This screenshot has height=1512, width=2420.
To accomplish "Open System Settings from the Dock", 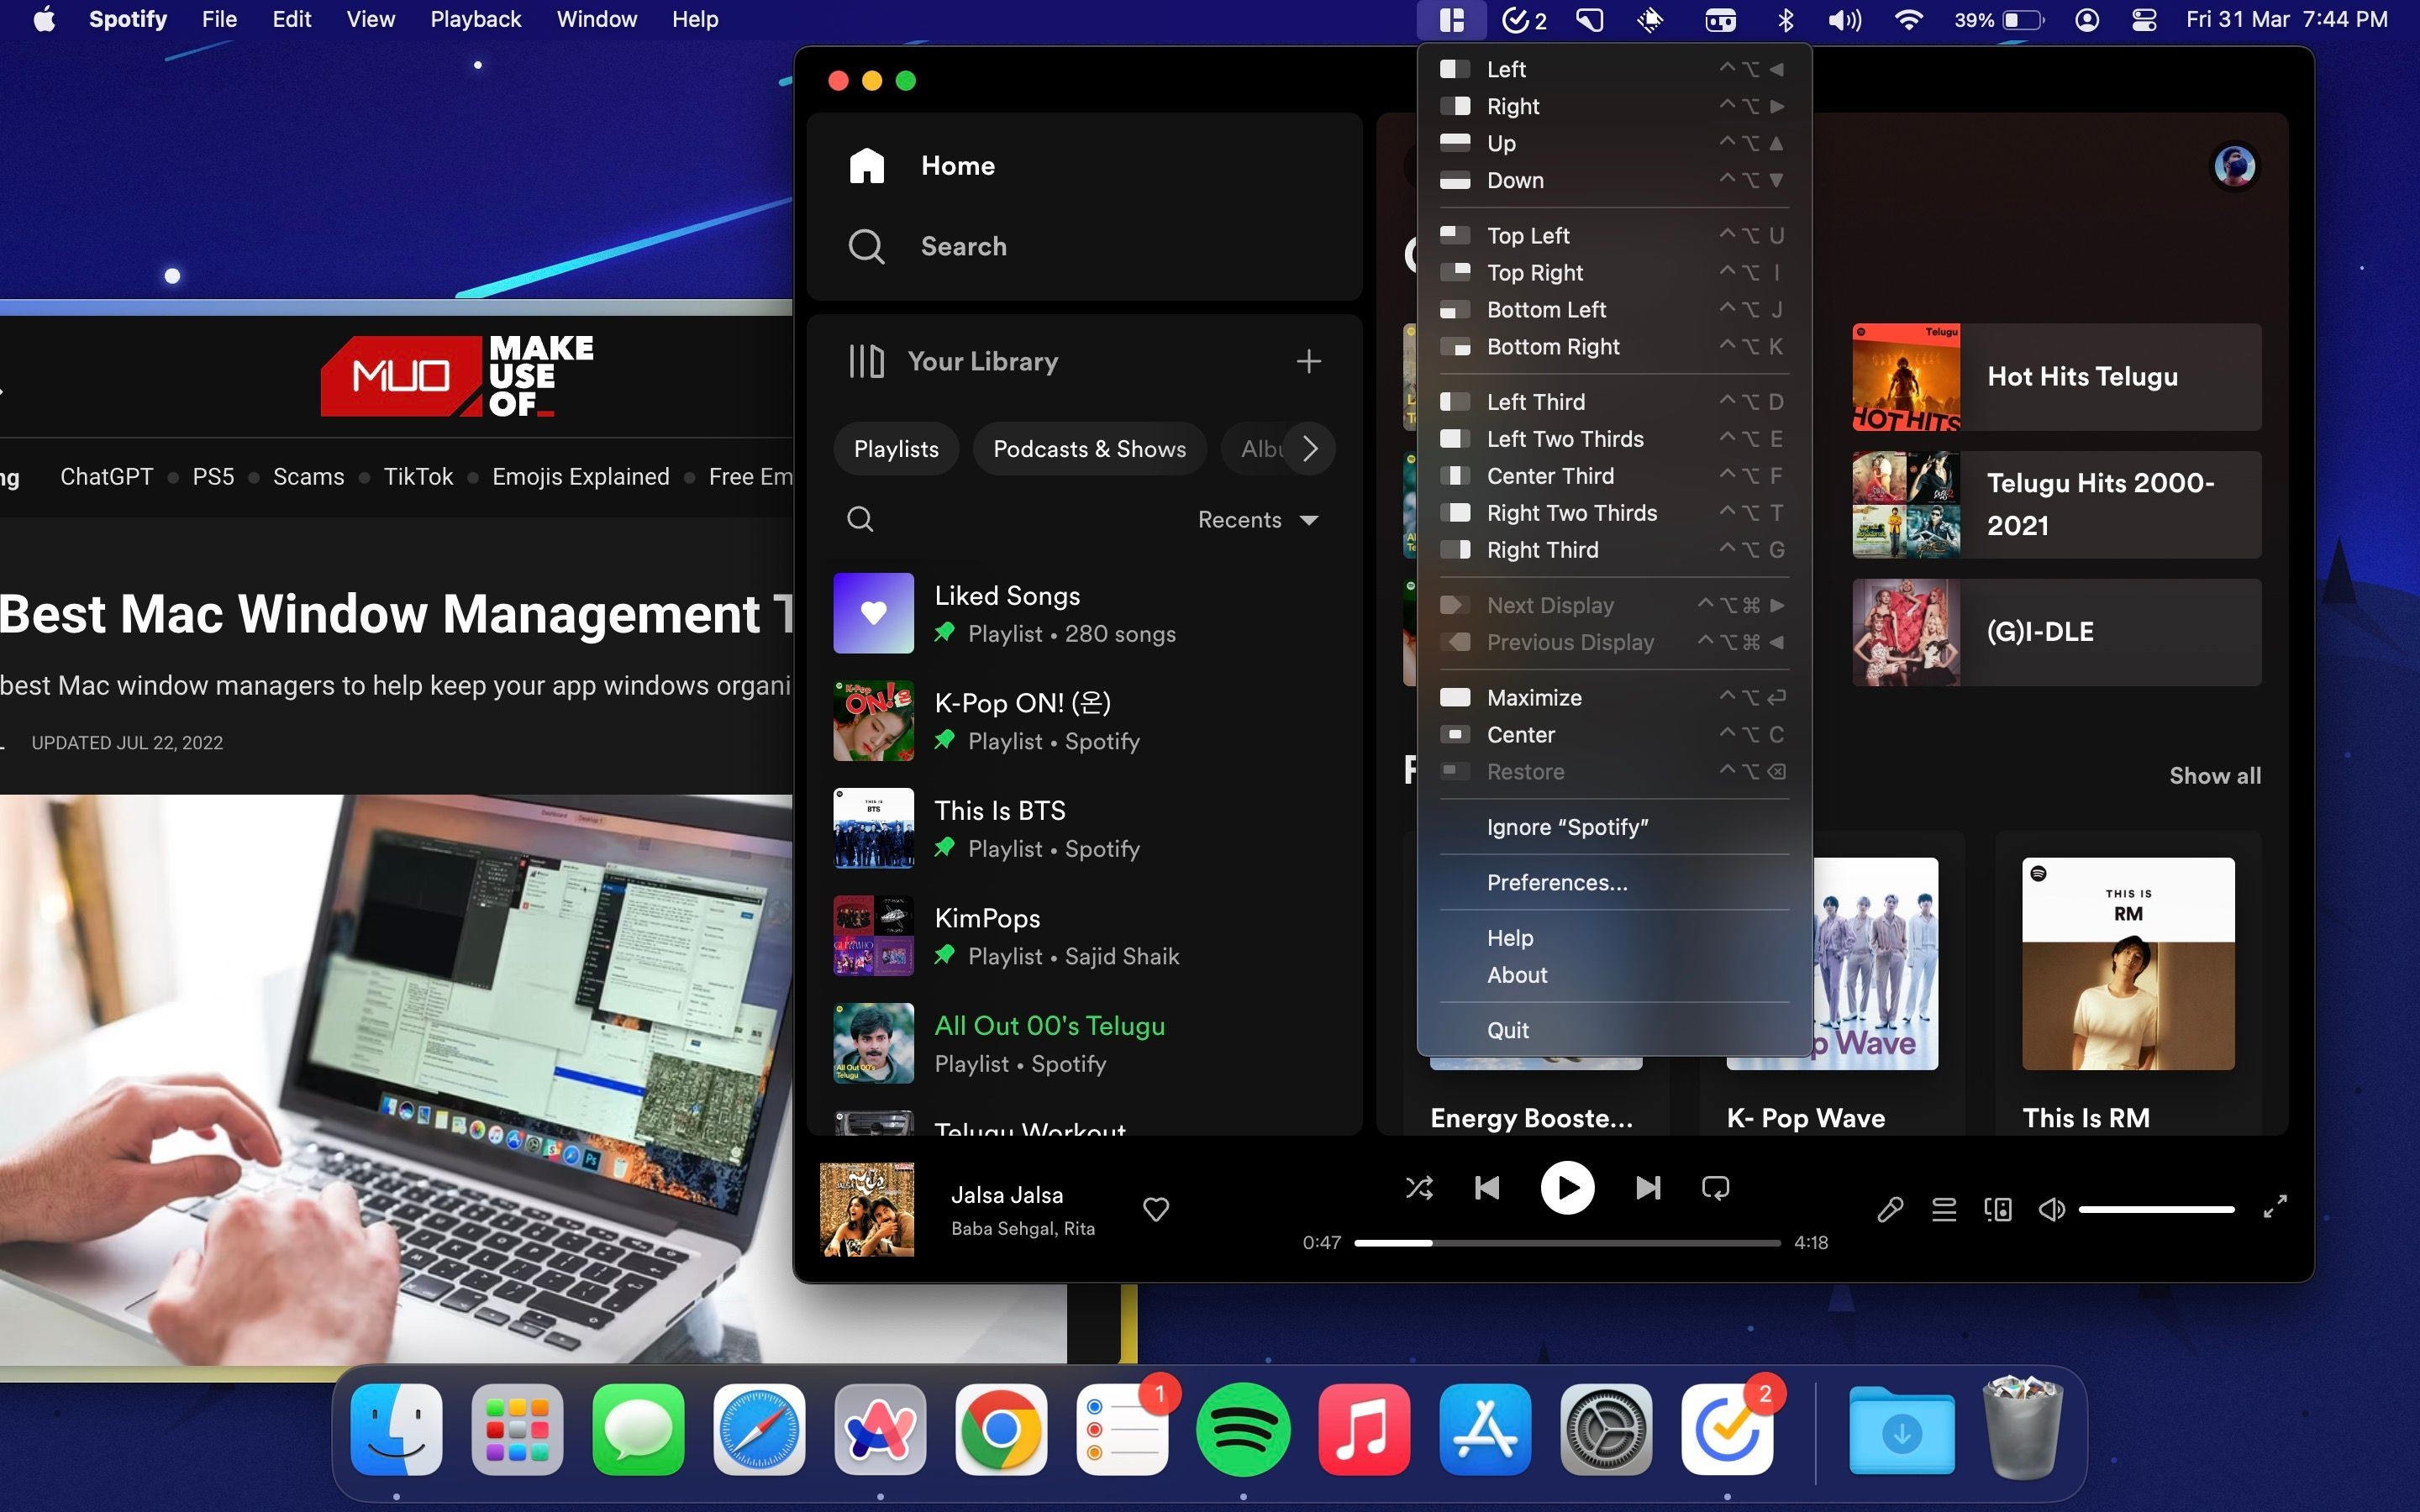I will click(1606, 1429).
